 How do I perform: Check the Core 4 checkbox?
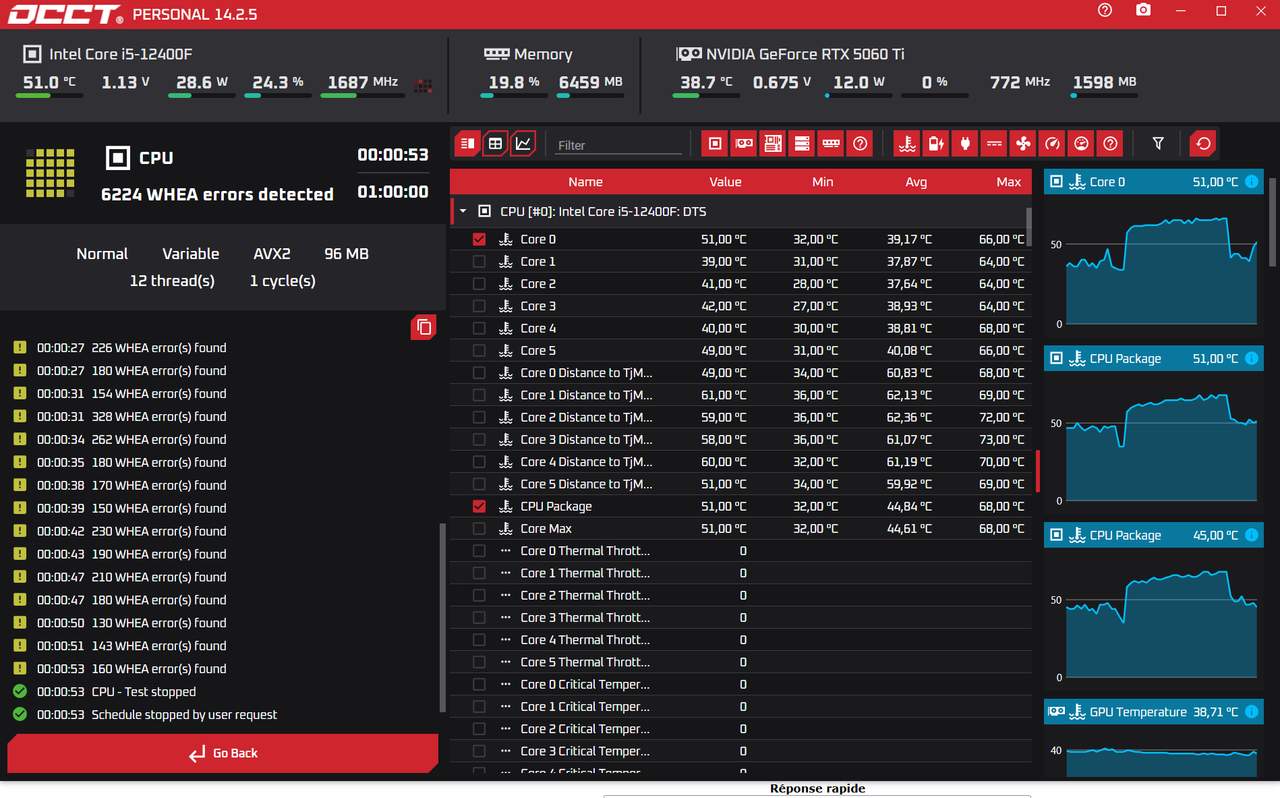479,328
